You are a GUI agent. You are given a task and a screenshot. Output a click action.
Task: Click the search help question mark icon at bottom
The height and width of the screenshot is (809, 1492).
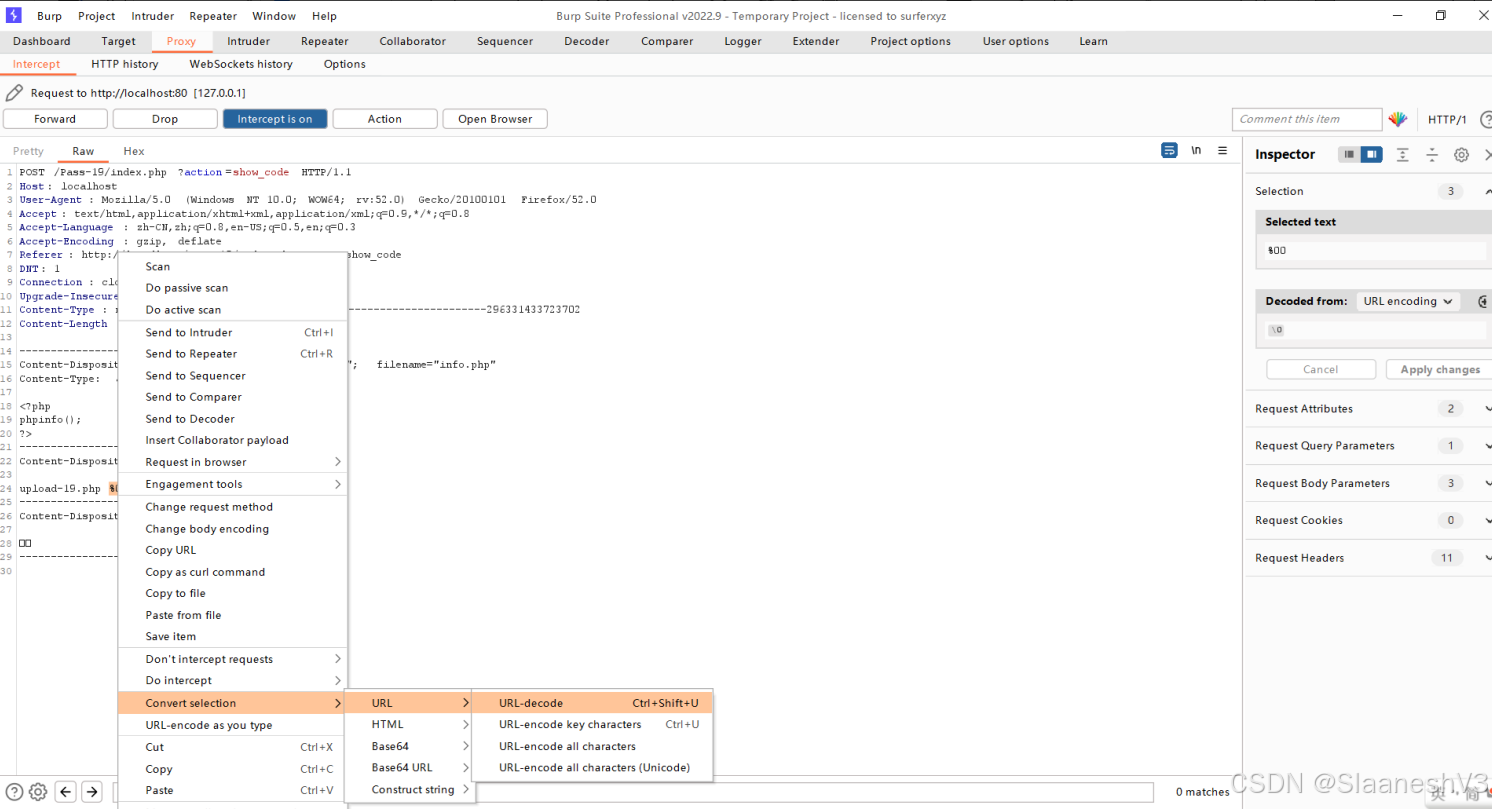point(15,792)
